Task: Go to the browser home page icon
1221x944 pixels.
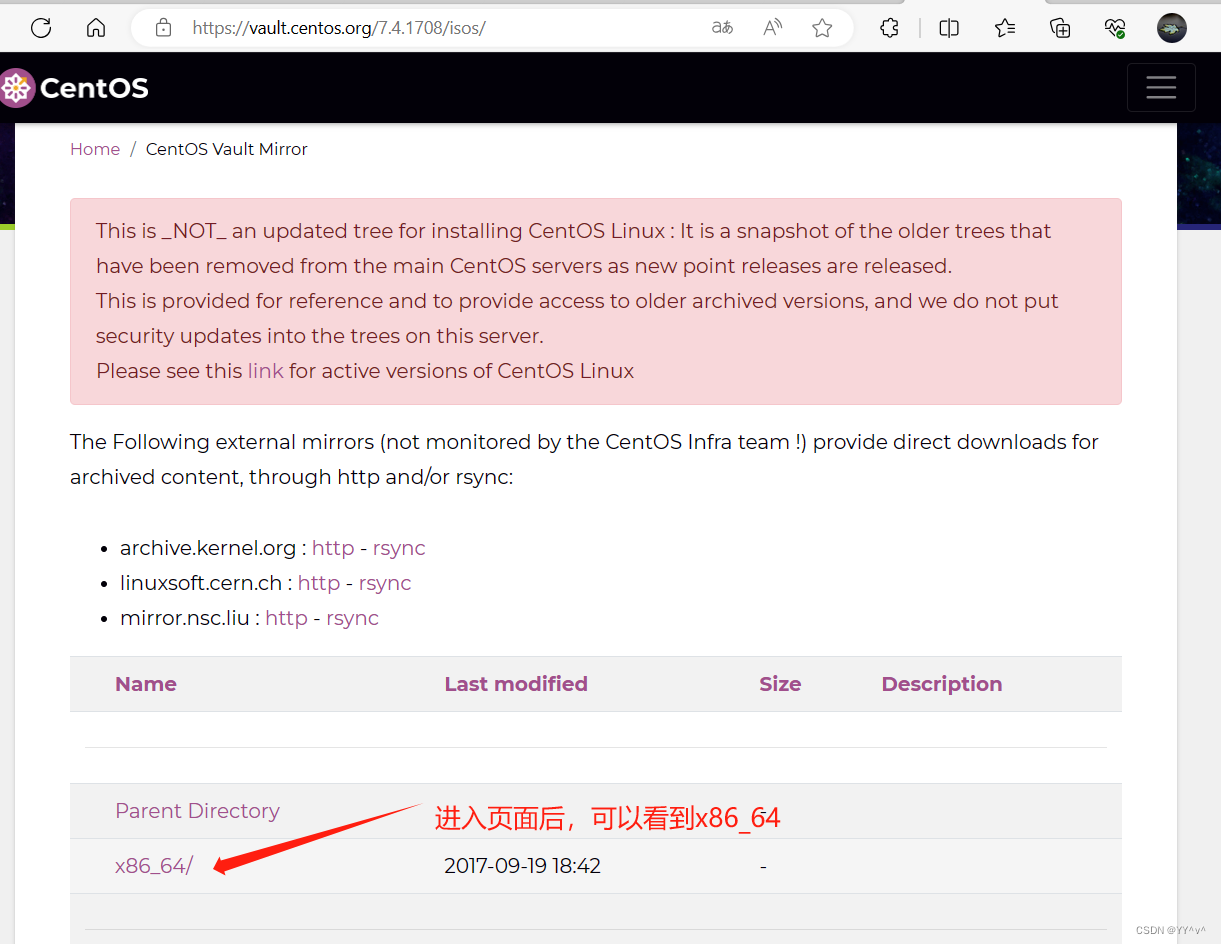Action: tap(96, 28)
